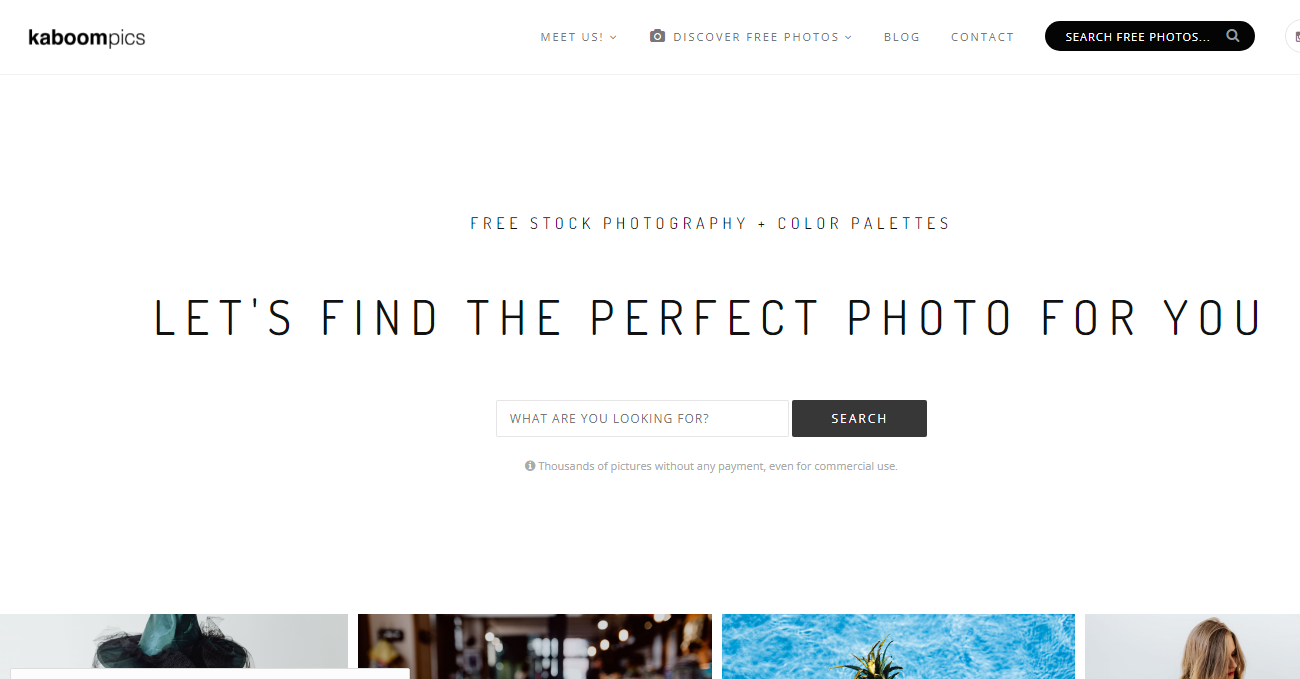Open the partially visible round icon at the header's right edge
The width and height of the screenshot is (1300, 679).
pos(1293,36)
